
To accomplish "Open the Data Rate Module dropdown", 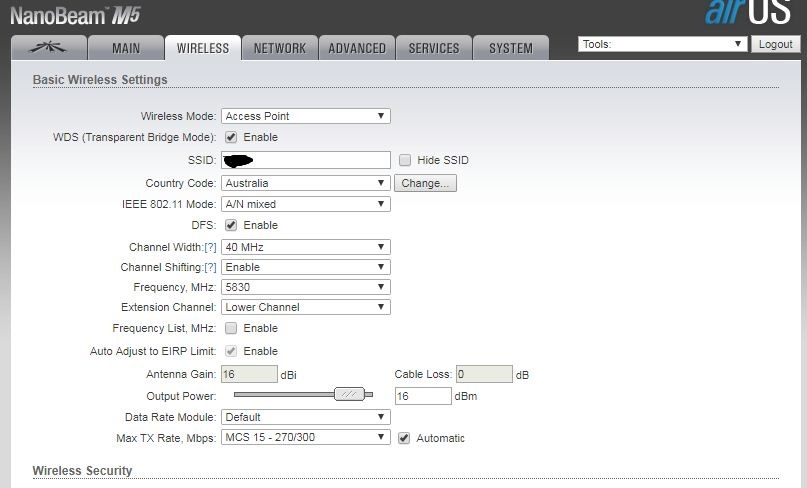I will [306, 417].
